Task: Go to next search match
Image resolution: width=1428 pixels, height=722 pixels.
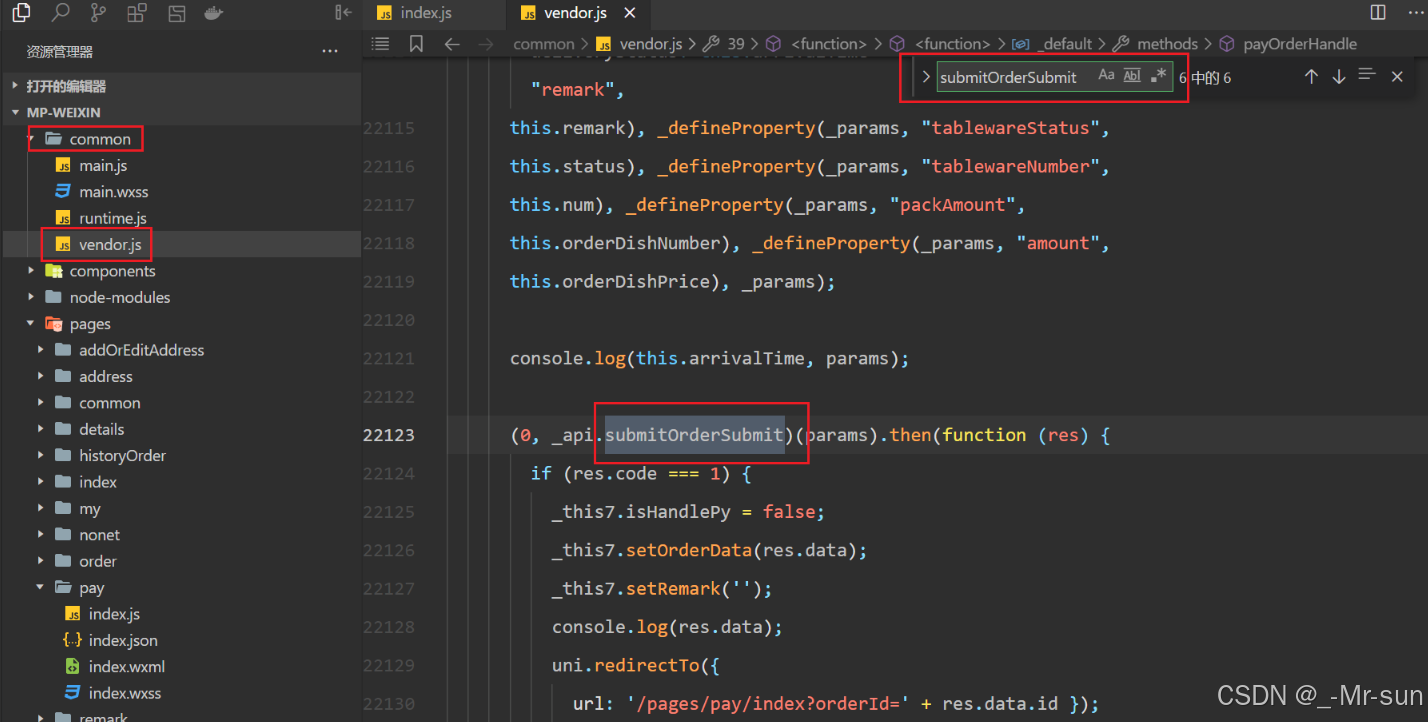Action: [x=1339, y=77]
